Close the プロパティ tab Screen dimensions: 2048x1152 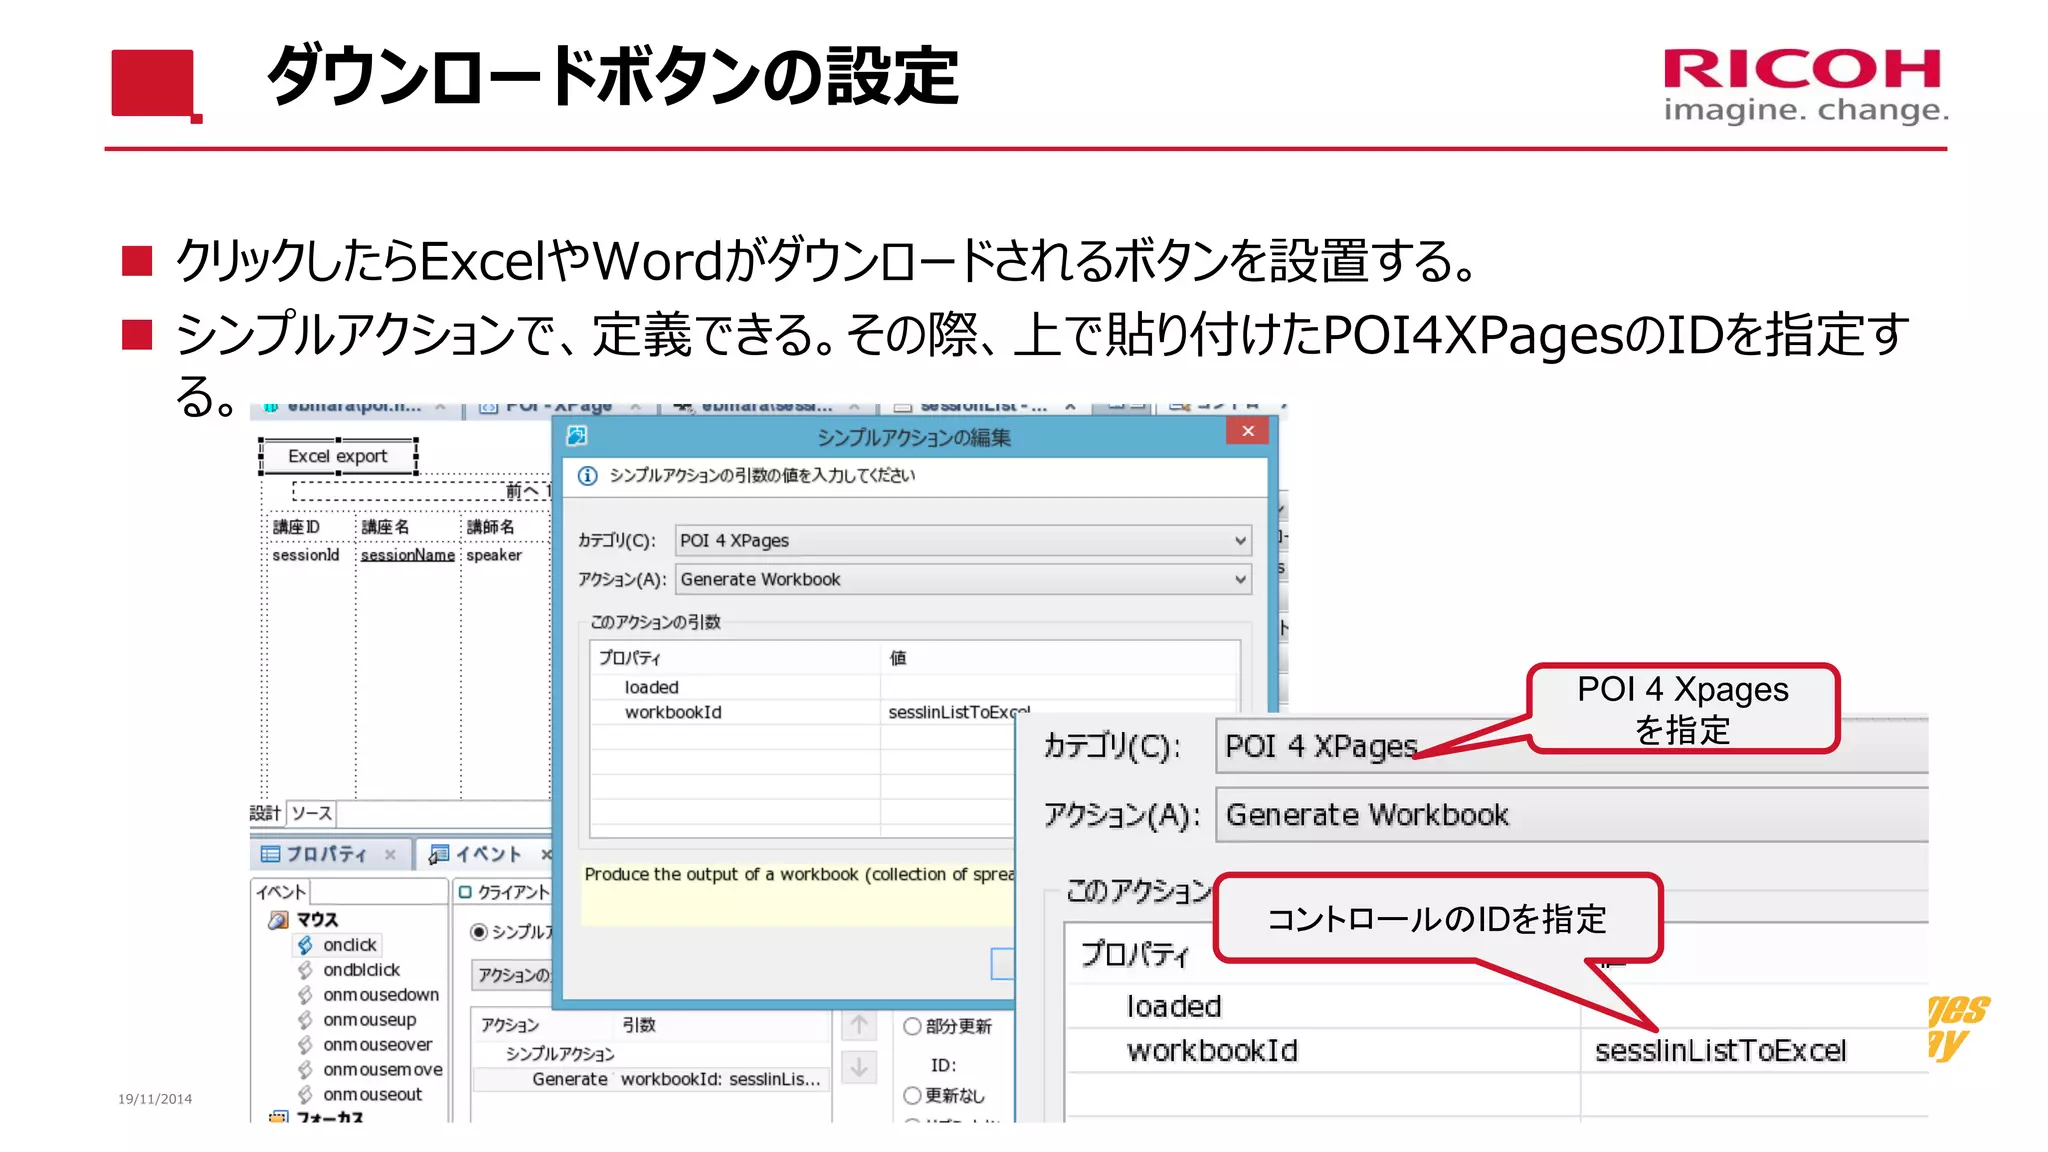pyautogui.click(x=390, y=854)
